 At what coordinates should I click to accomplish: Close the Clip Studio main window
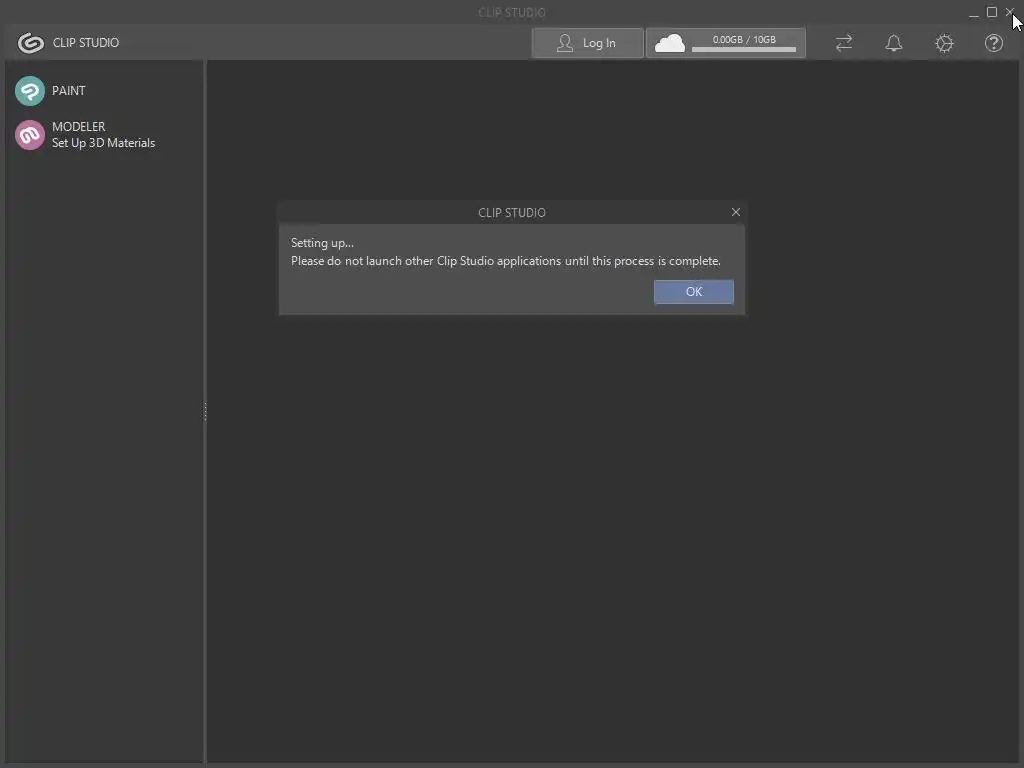(x=1010, y=12)
